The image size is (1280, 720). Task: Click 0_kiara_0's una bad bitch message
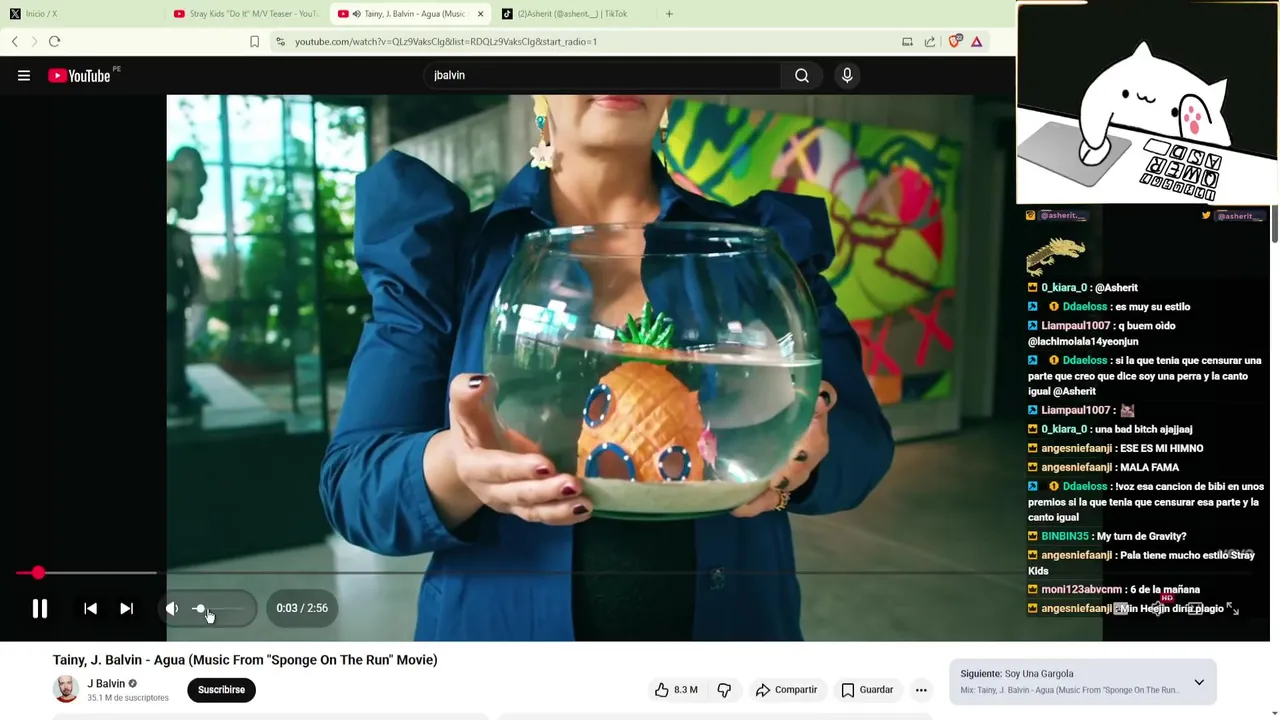tap(1110, 429)
